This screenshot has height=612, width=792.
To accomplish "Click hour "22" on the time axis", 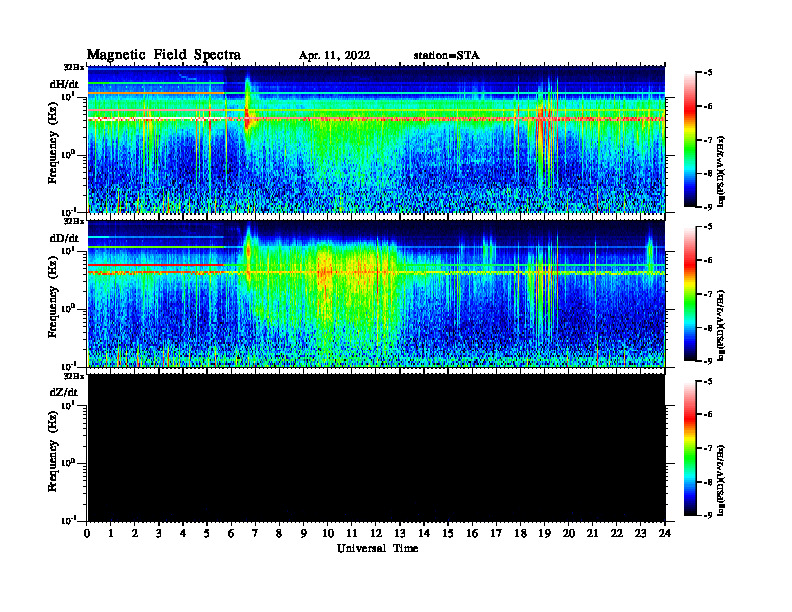I will click(x=617, y=534).
